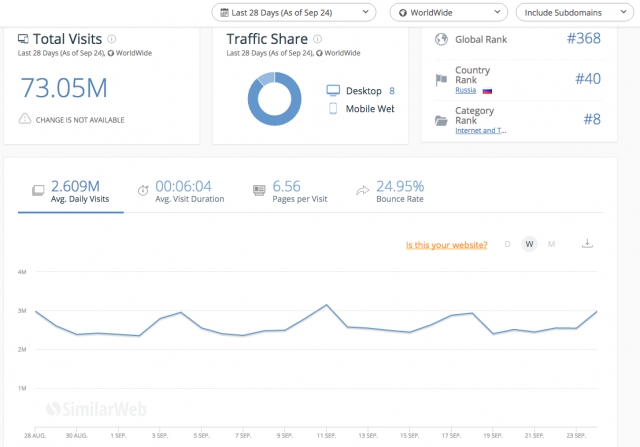Open the WorldWide region dropdown
Image resolution: width=640 pixels, height=447 pixels.
(x=449, y=12)
